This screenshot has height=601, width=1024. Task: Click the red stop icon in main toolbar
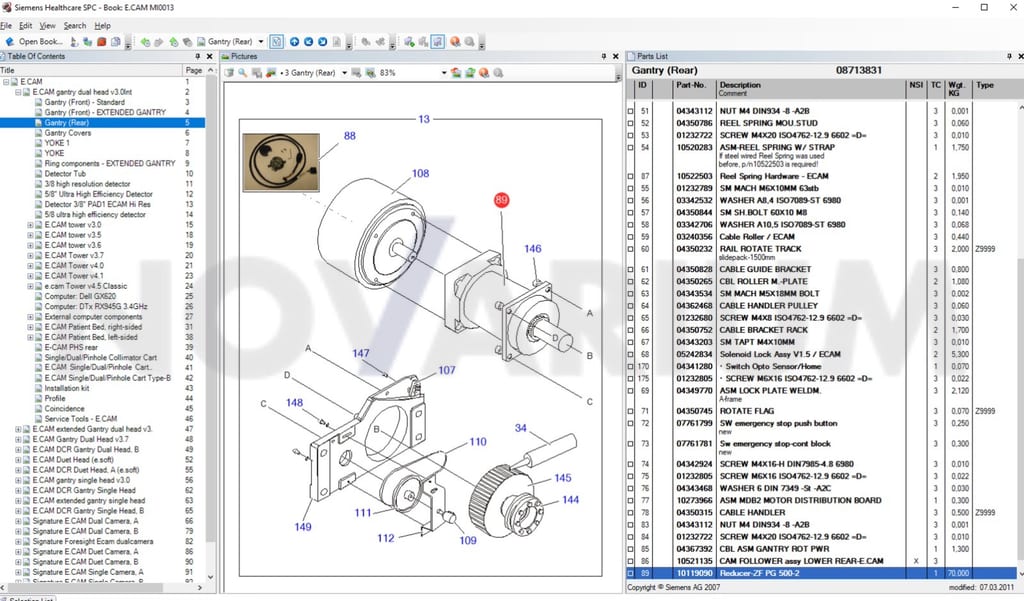point(101,42)
